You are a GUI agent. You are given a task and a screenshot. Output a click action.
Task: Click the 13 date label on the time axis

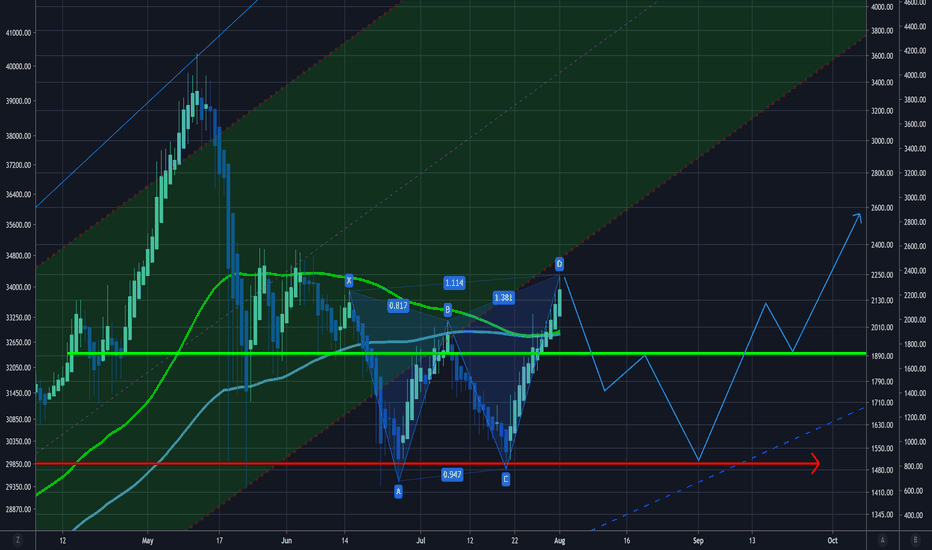(x=752, y=540)
